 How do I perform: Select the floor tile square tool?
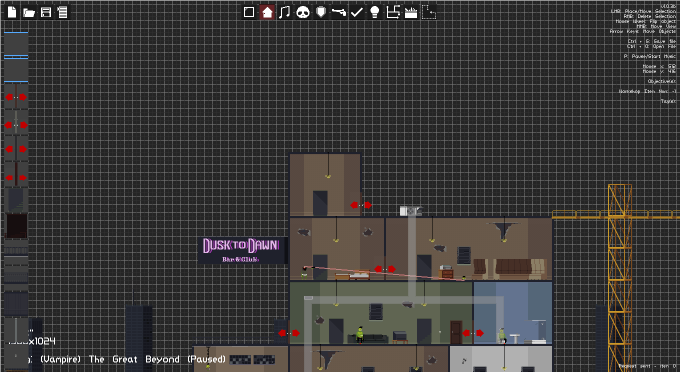tap(249, 12)
